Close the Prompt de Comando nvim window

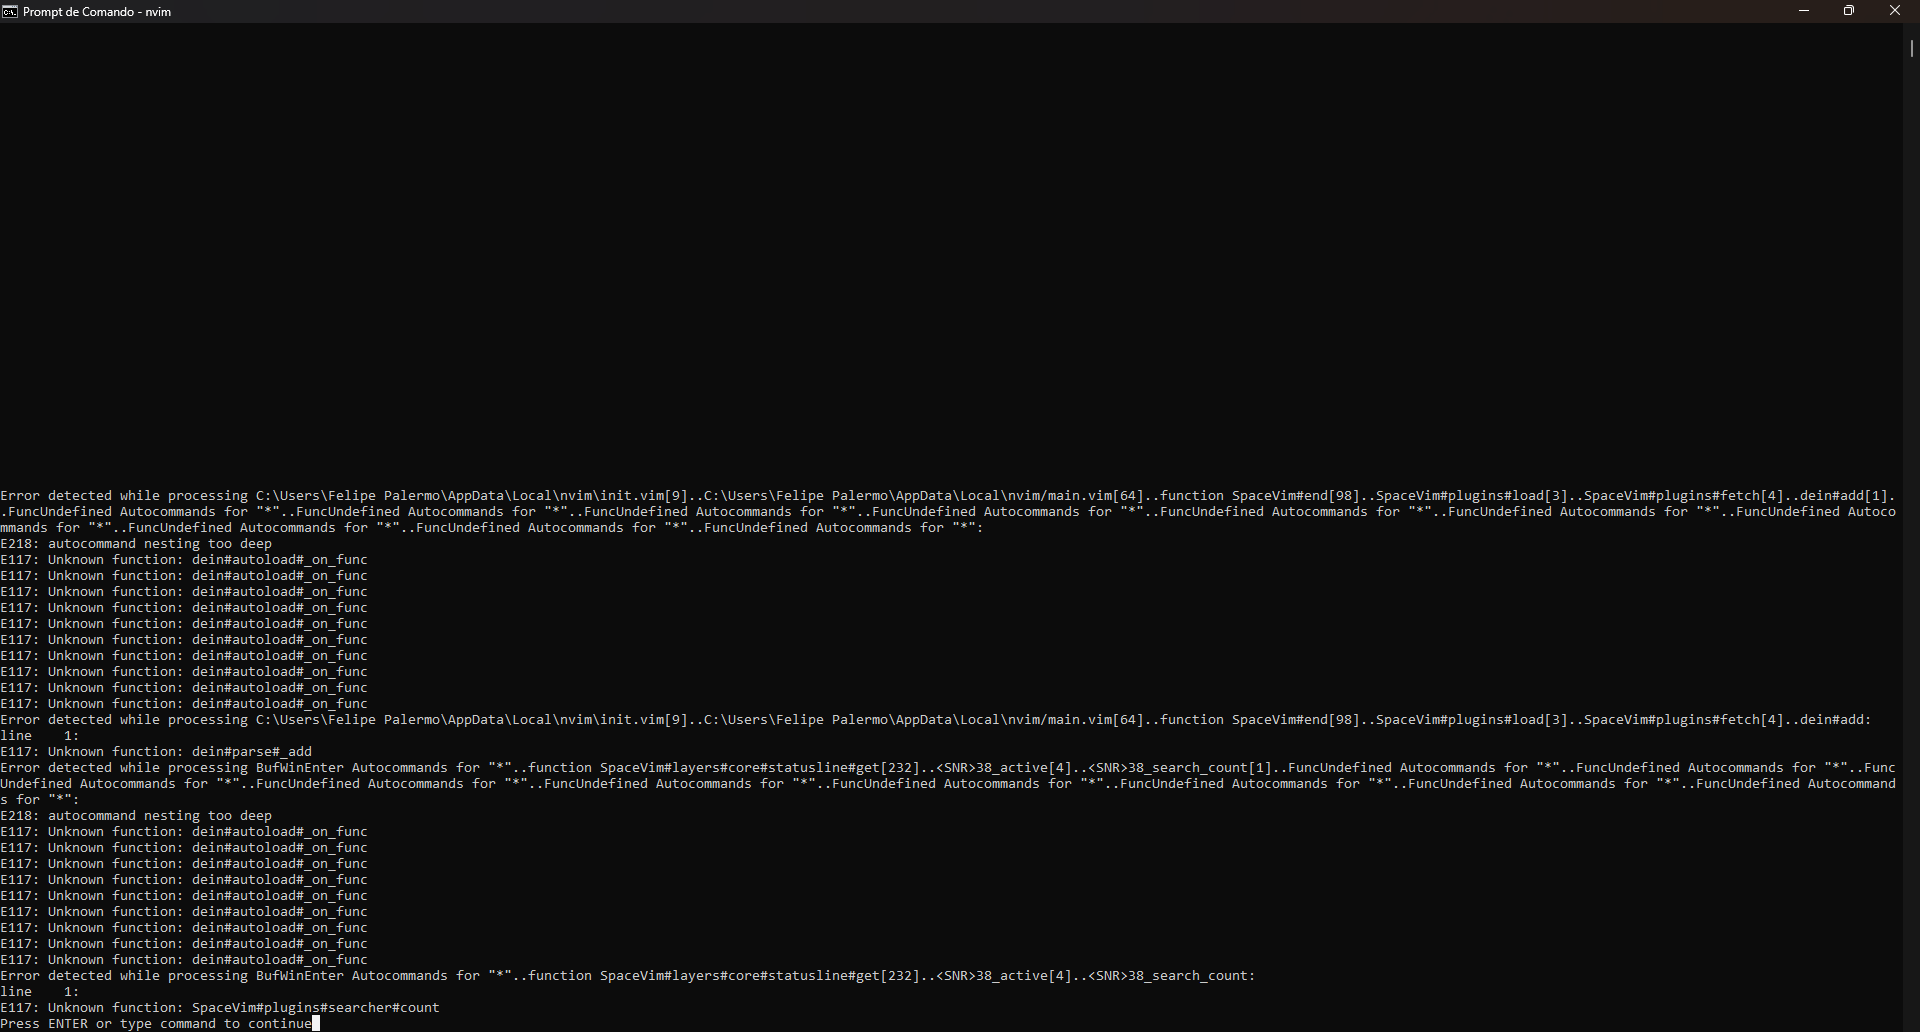click(x=1895, y=11)
